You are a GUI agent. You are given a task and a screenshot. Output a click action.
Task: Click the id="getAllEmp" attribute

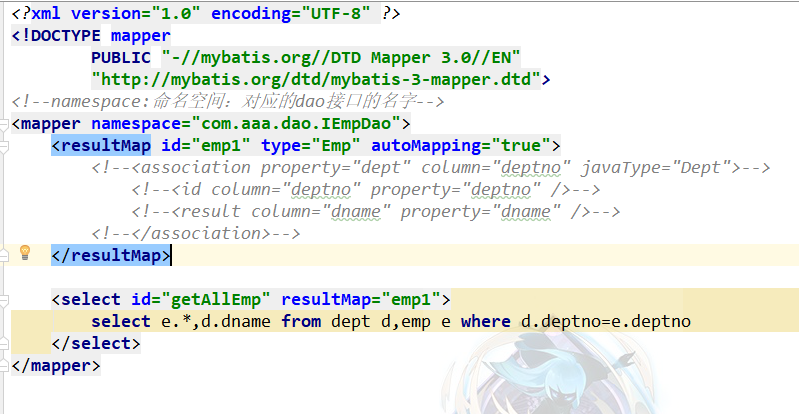[201, 299]
